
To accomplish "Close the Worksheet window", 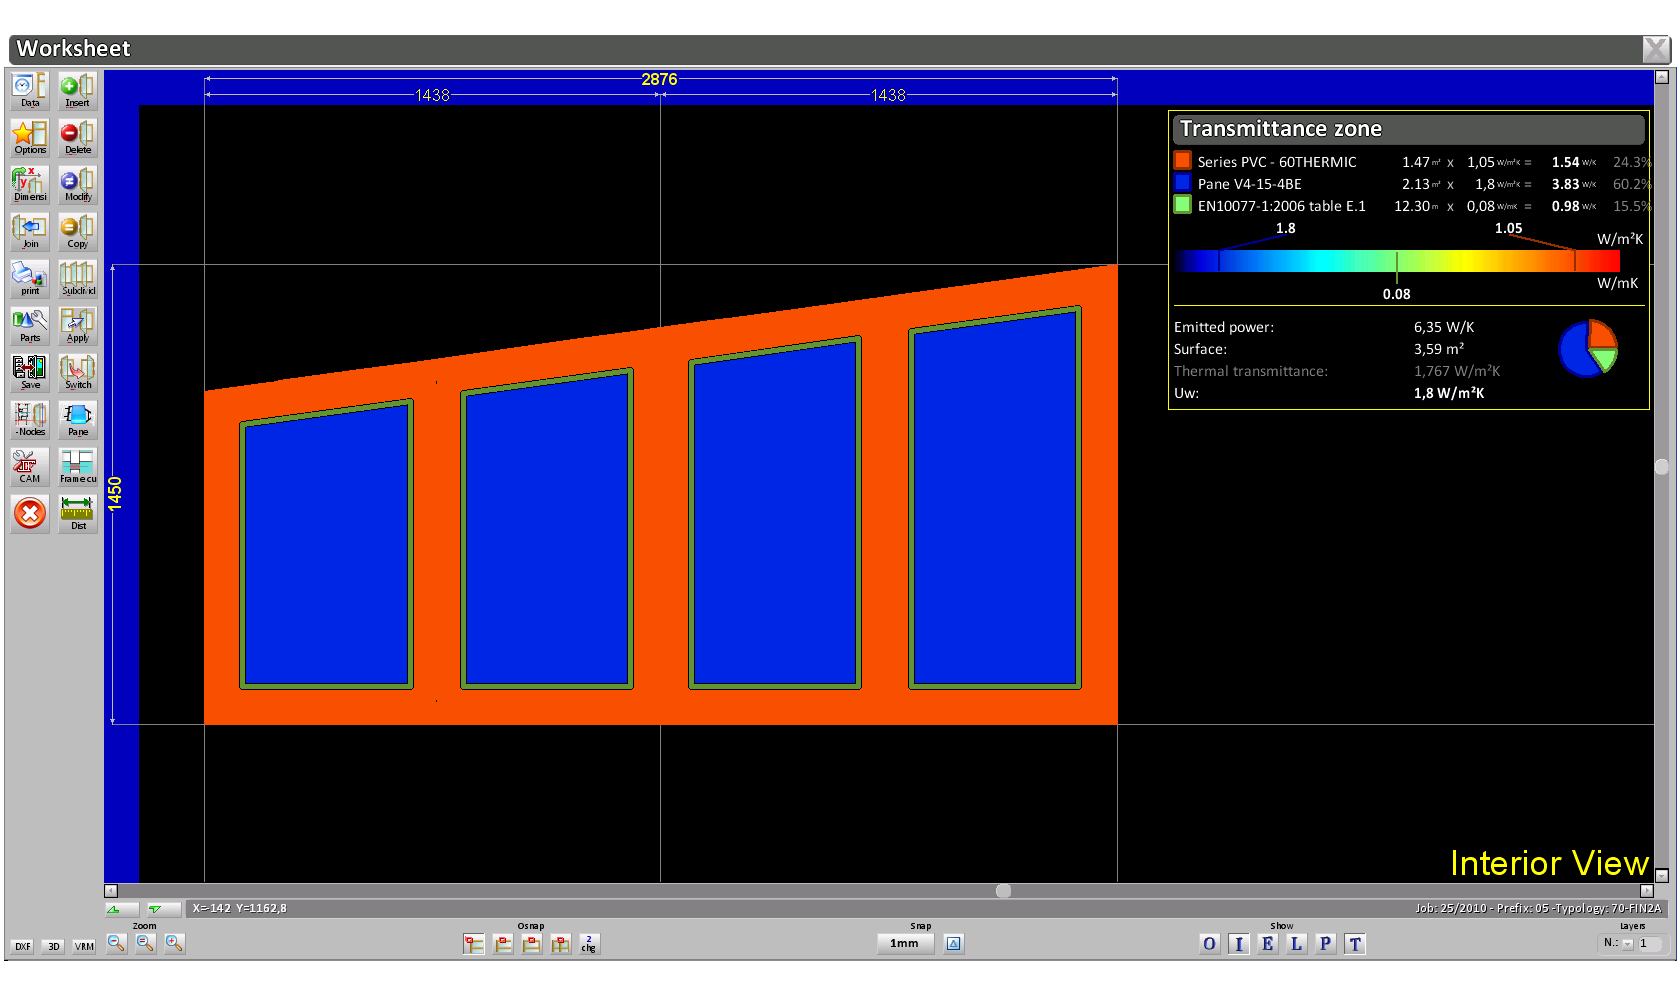I will 1657,49.
